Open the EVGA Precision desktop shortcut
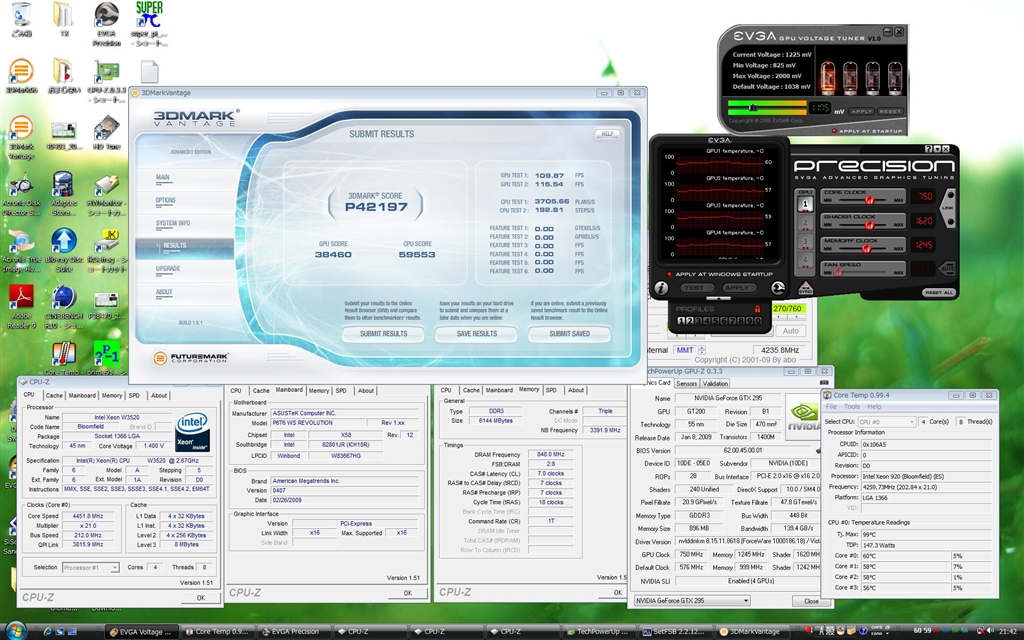The height and width of the screenshot is (640, 1024). [x=106, y=14]
